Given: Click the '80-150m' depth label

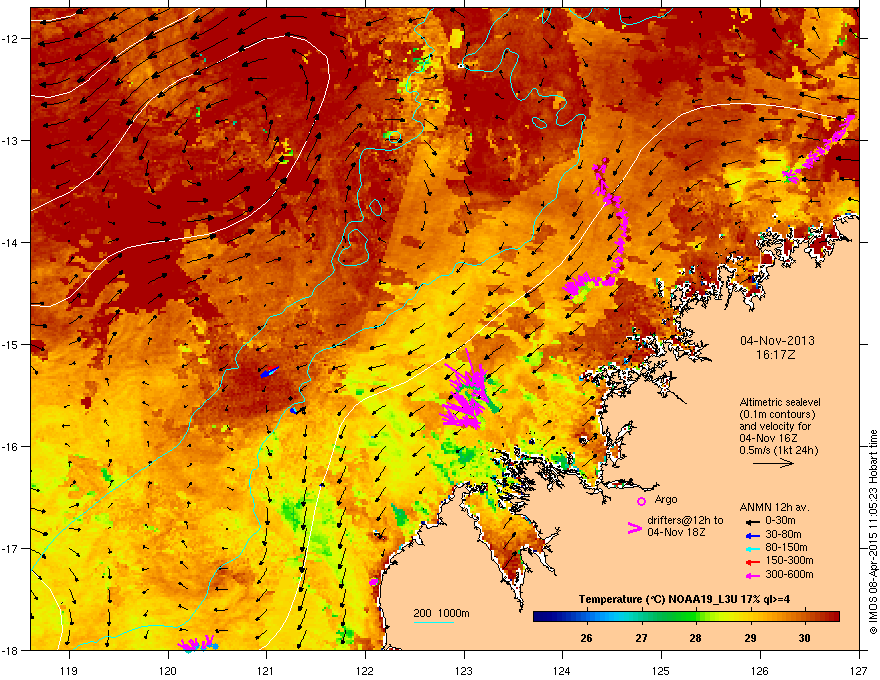Looking at the screenshot, I should pos(786,548).
